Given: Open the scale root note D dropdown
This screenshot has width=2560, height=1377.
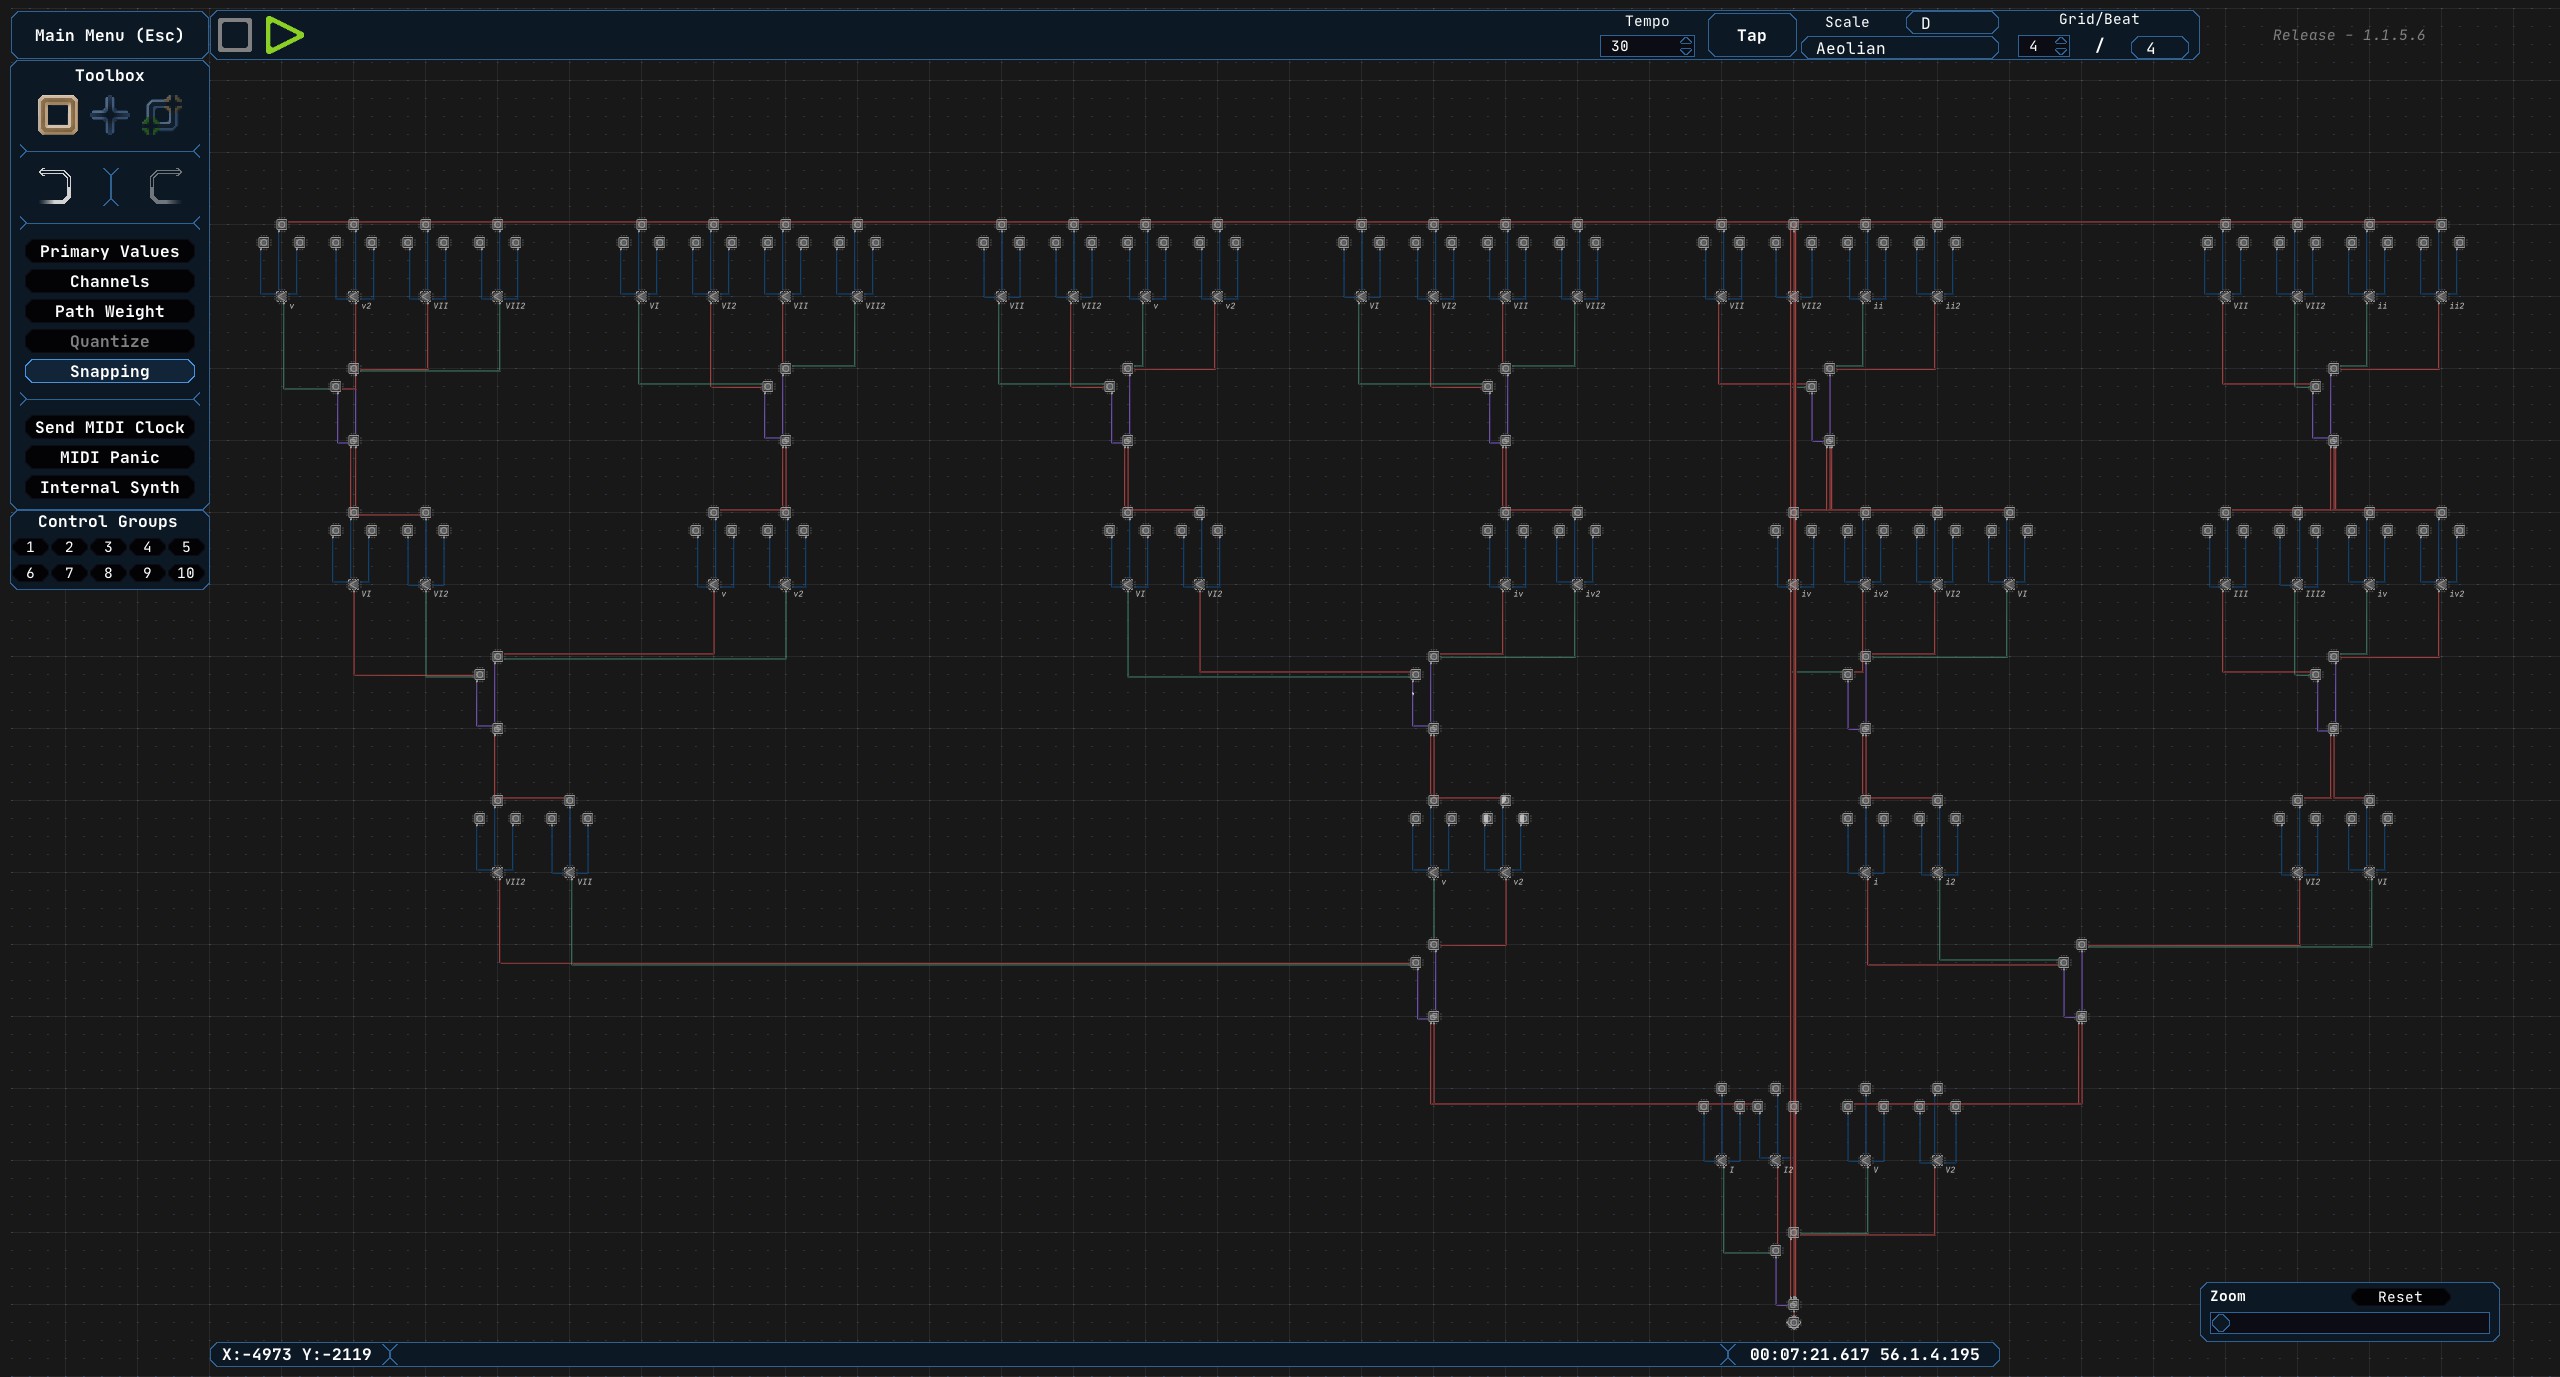Looking at the screenshot, I should [1951, 23].
